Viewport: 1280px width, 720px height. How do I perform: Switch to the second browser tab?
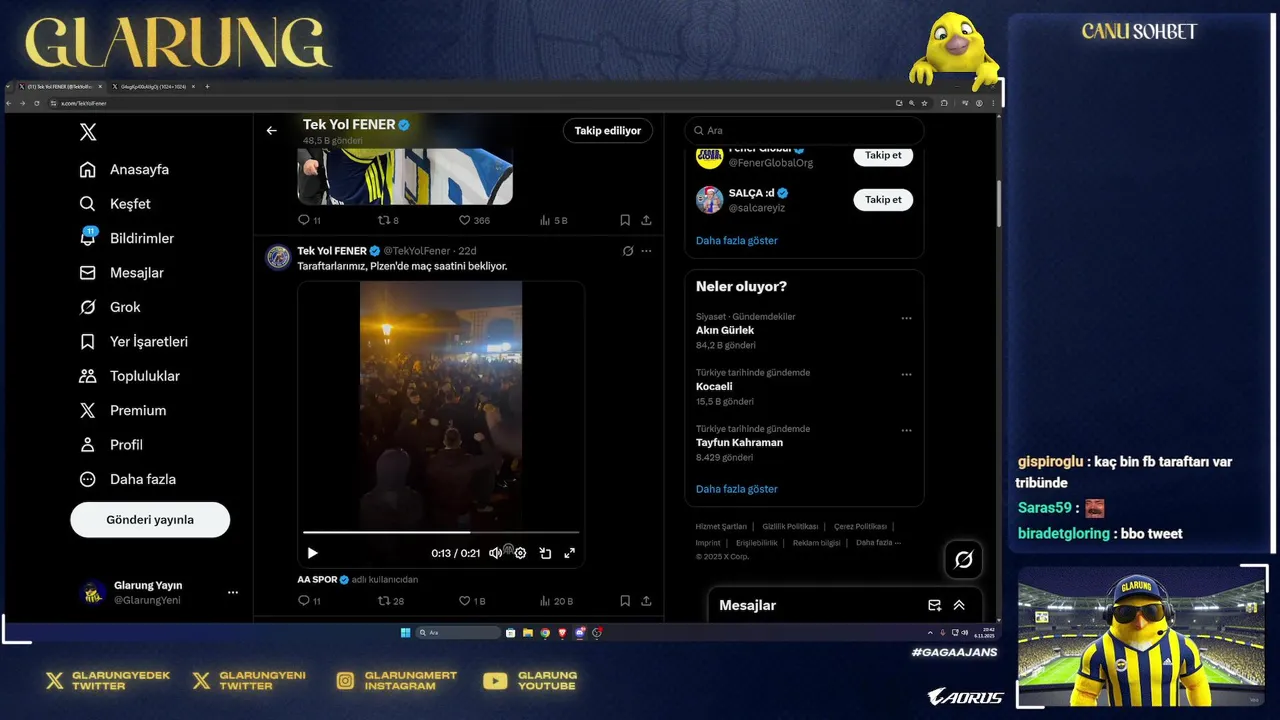point(151,86)
